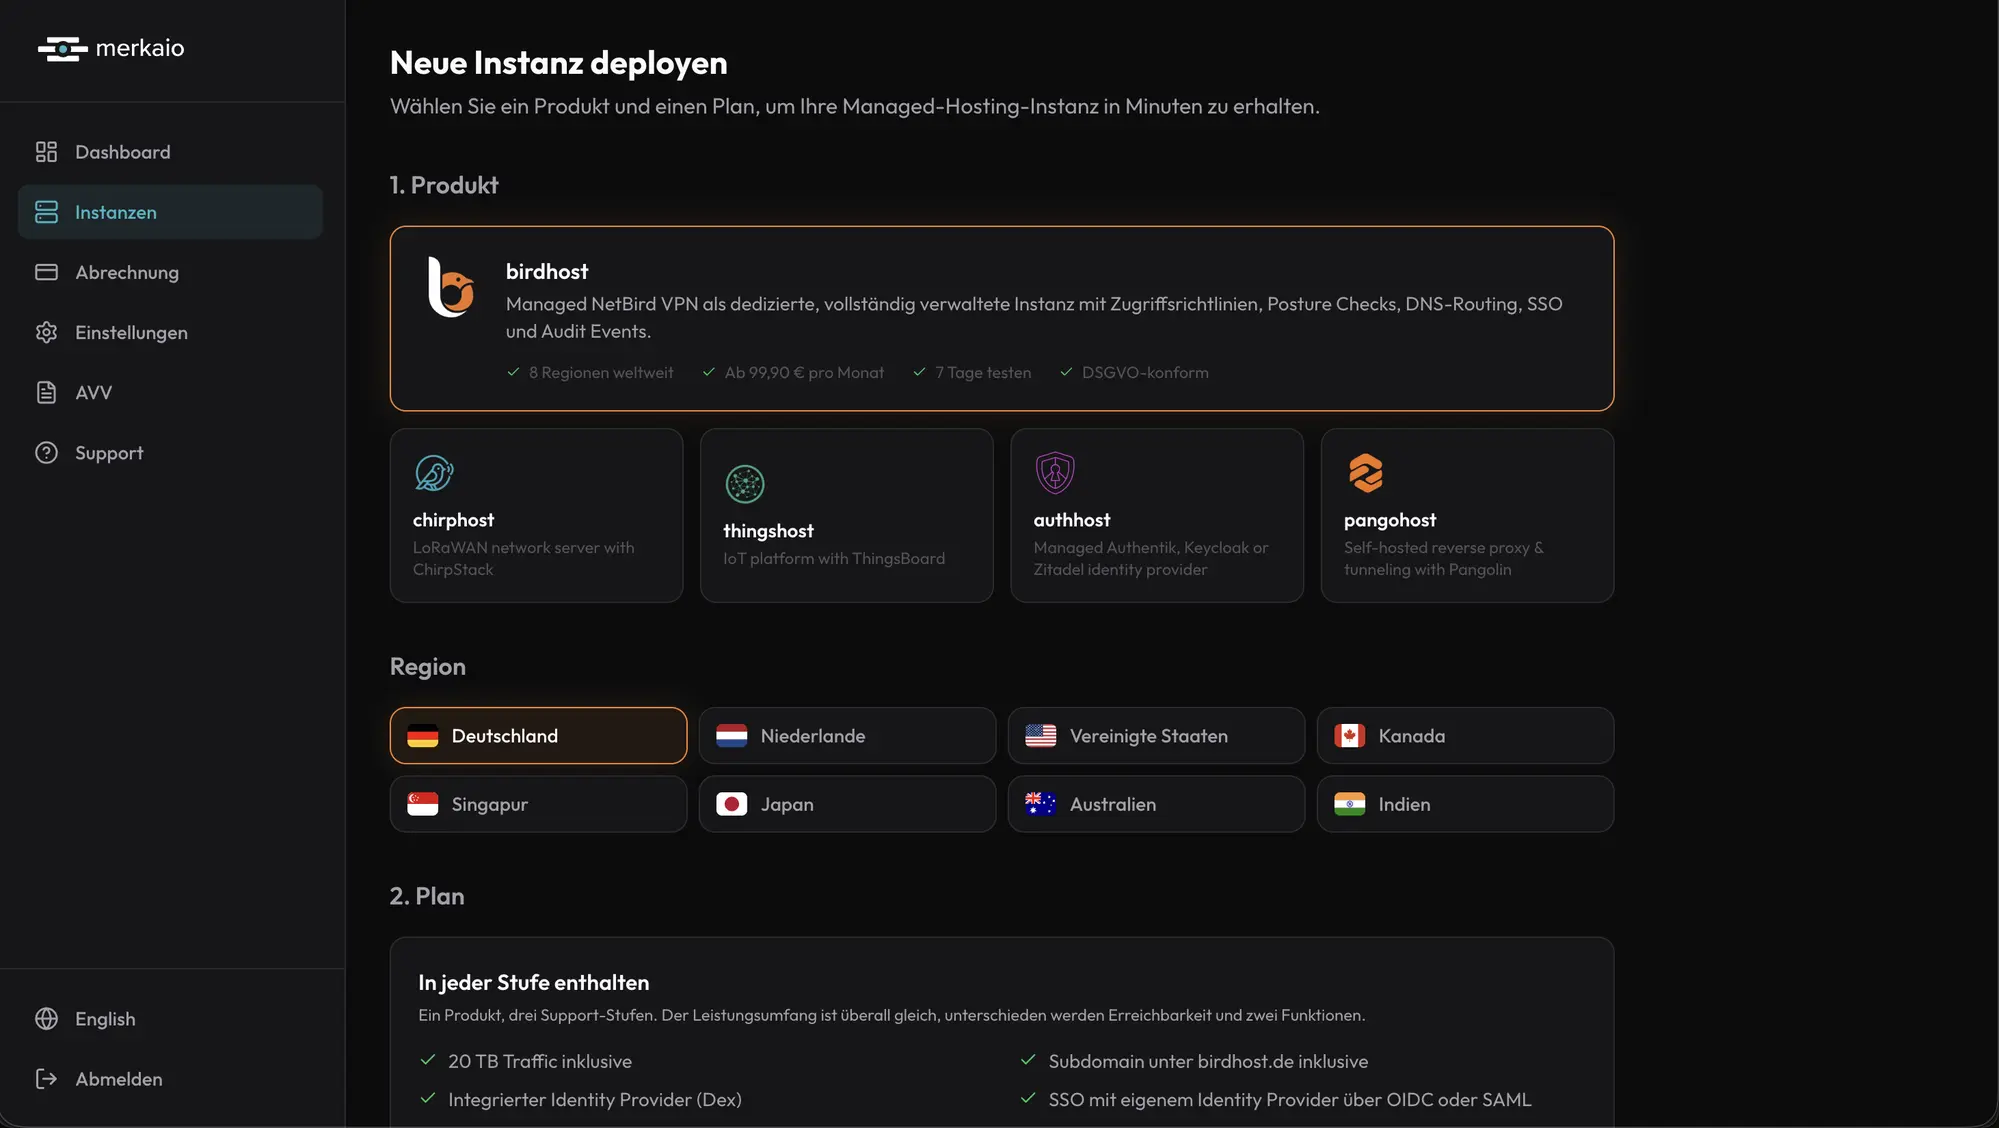Go to Abrechnung section
The width and height of the screenshot is (1999, 1128).
[x=170, y=272]
